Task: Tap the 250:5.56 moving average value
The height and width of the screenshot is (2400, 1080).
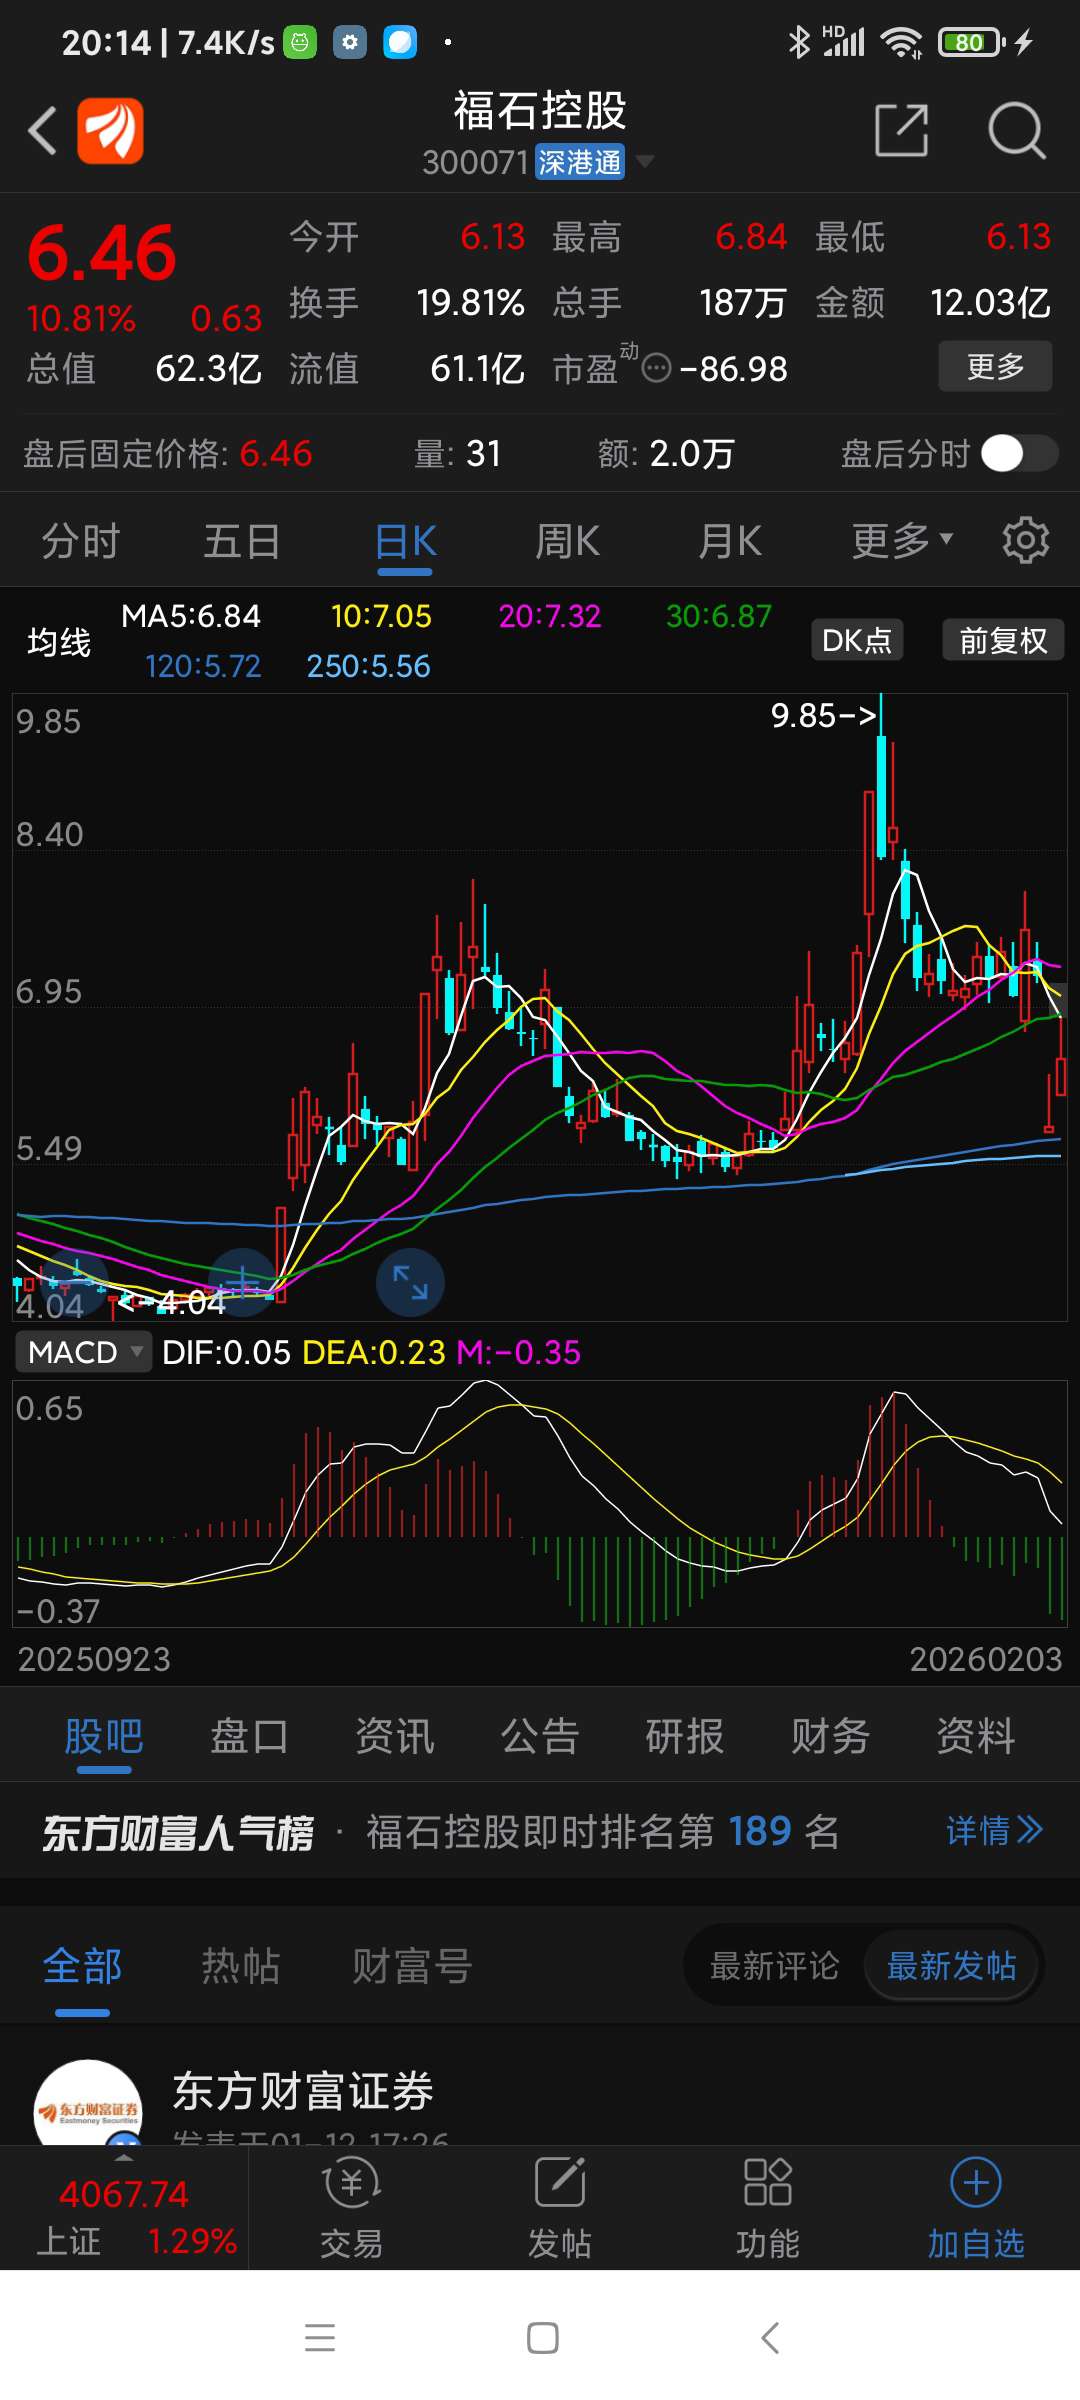Action: coord(368,666)
